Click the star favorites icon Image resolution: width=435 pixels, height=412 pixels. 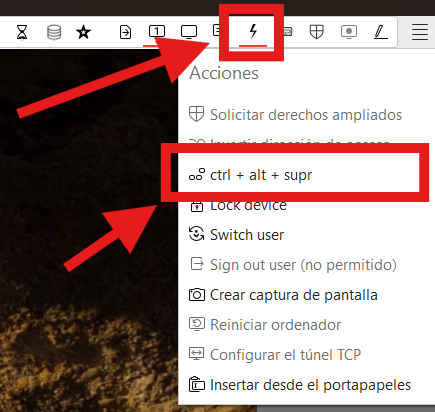point(83,32)
